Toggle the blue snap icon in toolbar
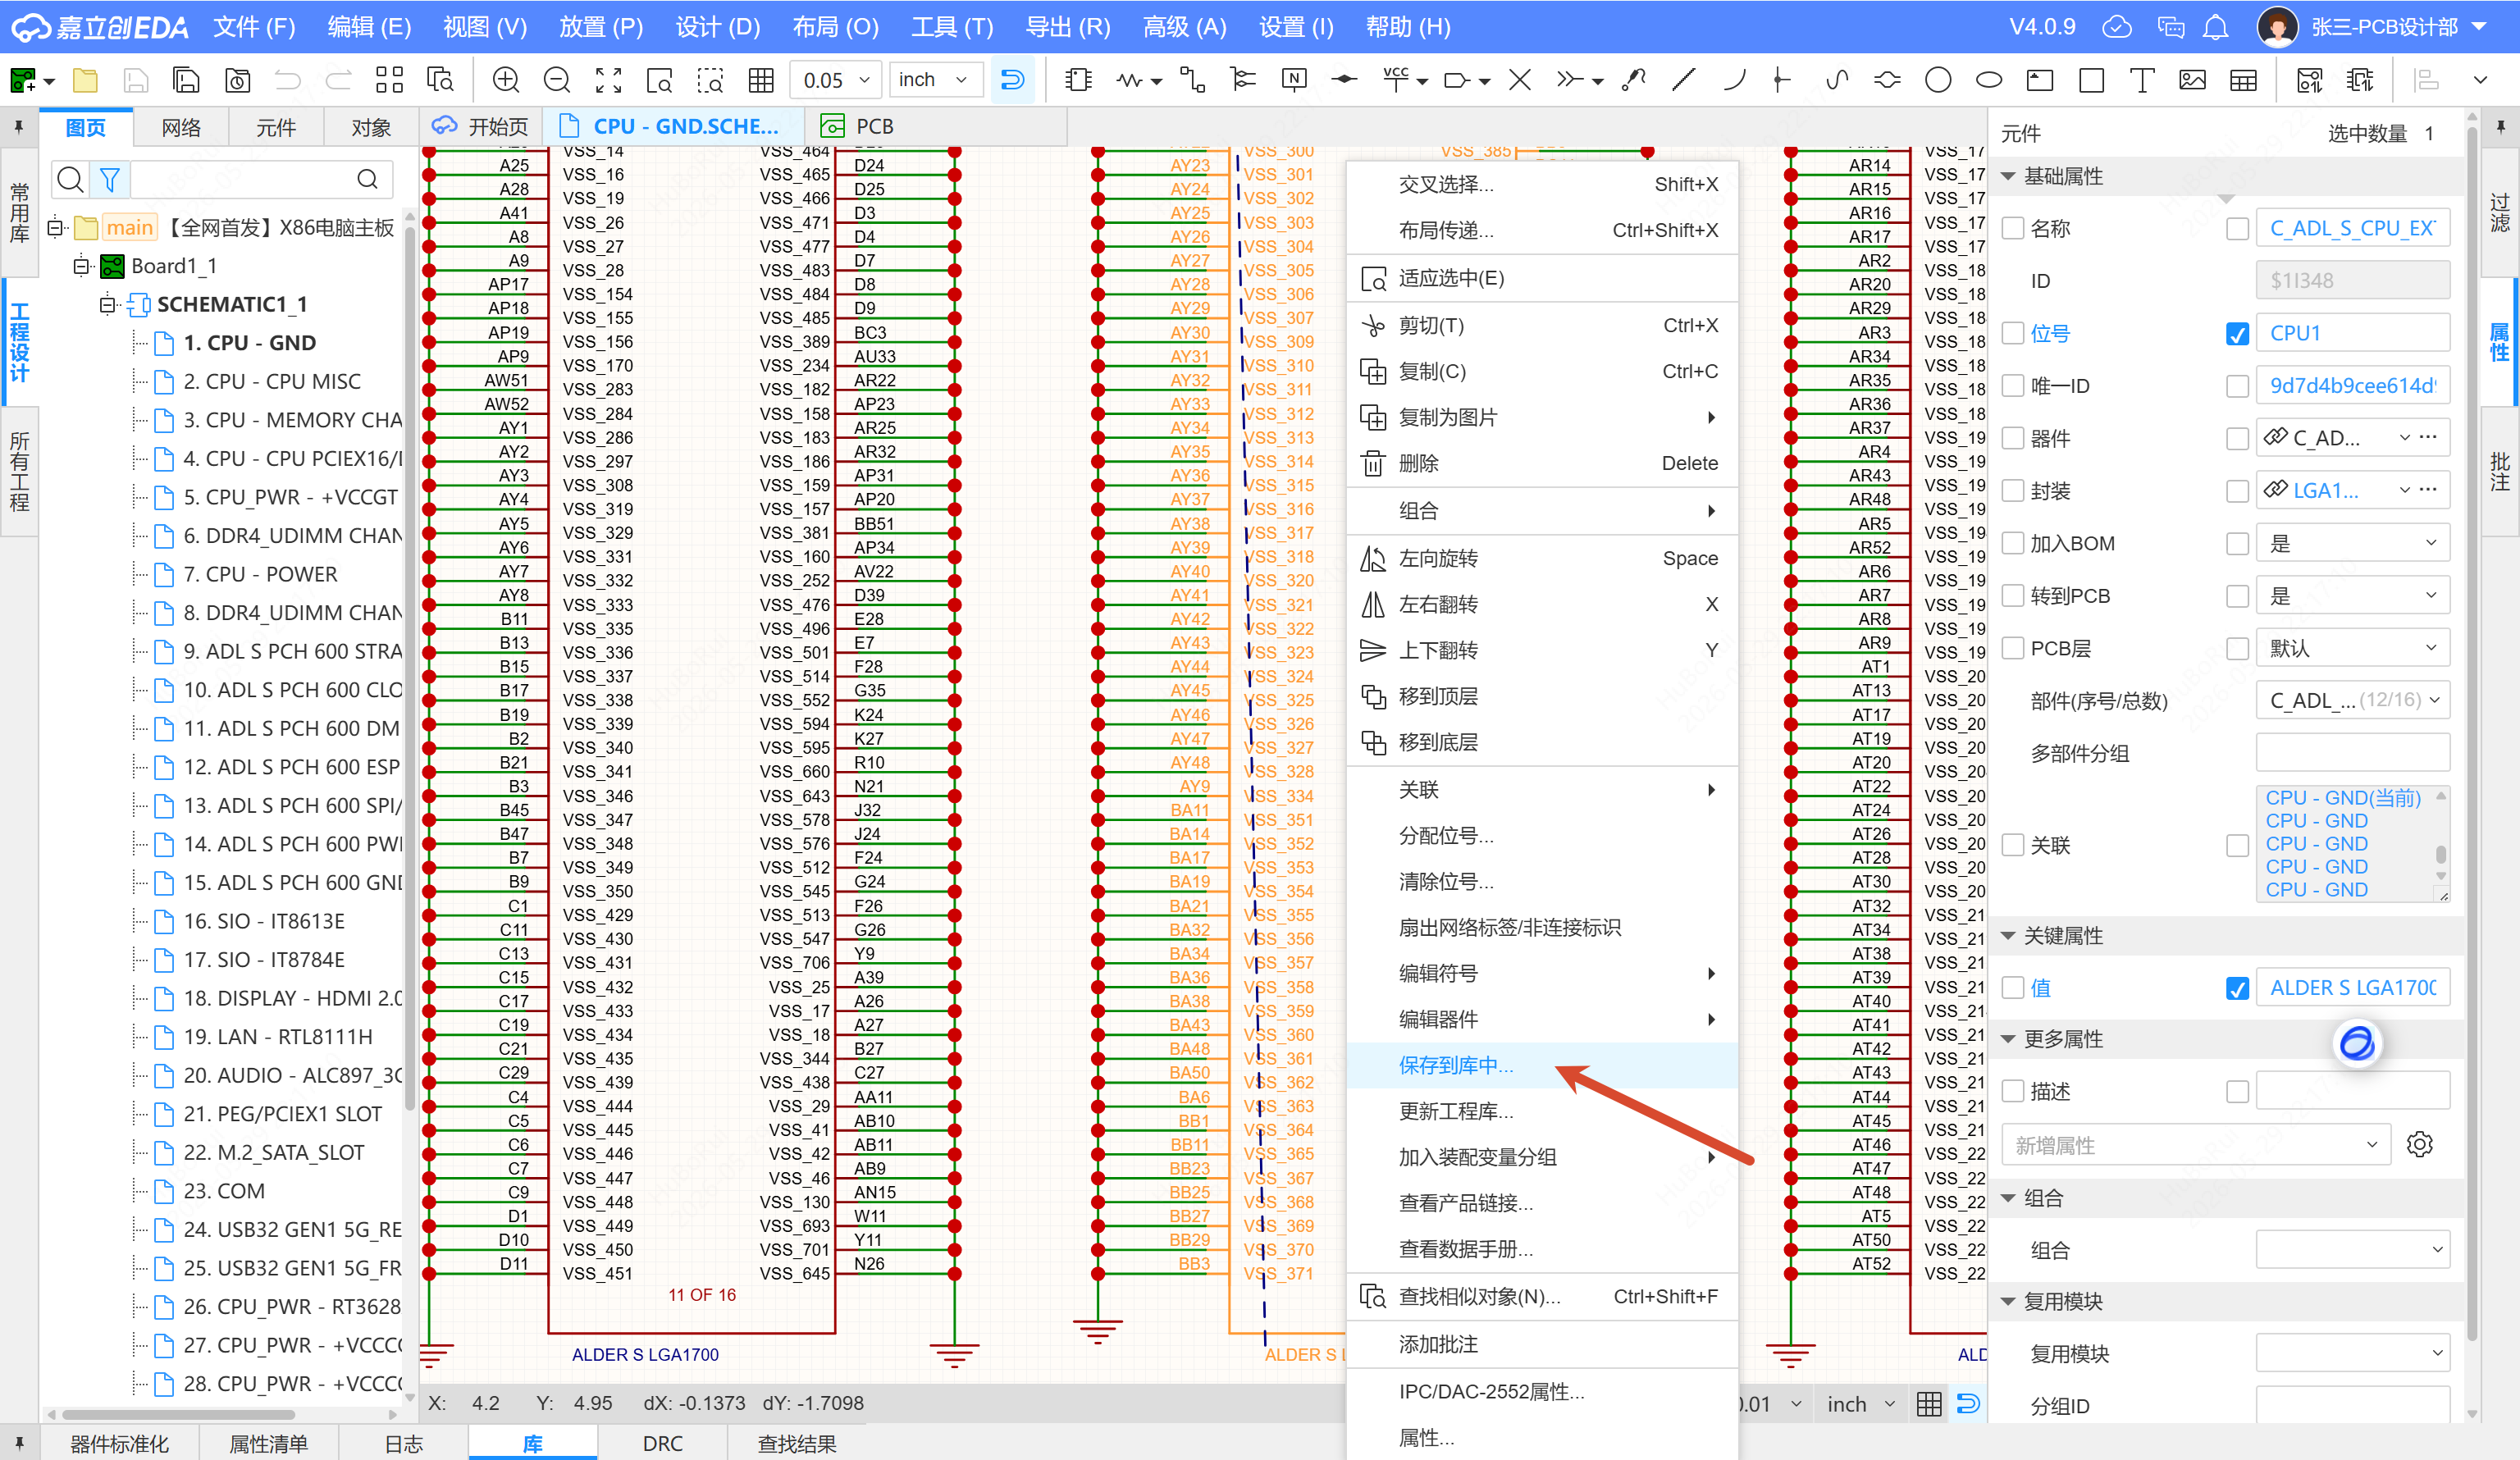This screenshot has height=1460, width=2520. 1012,80
